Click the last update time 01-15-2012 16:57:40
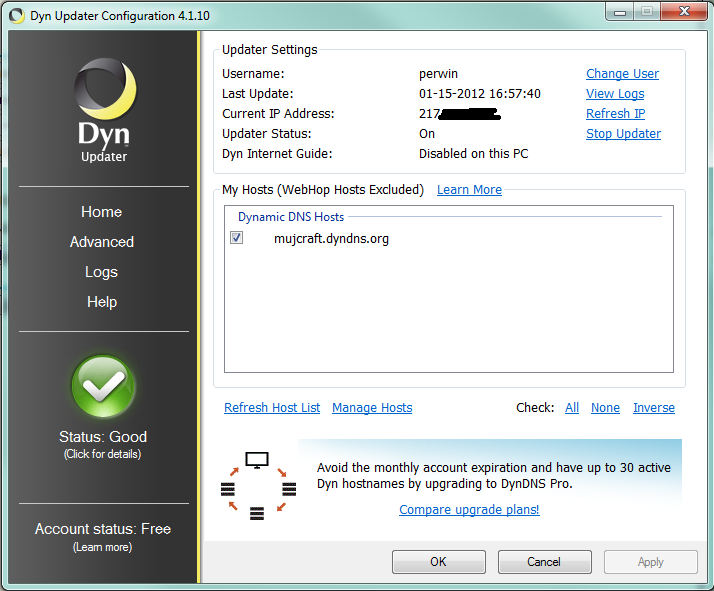This screenshot has height=591, width=714. (480, 94)
